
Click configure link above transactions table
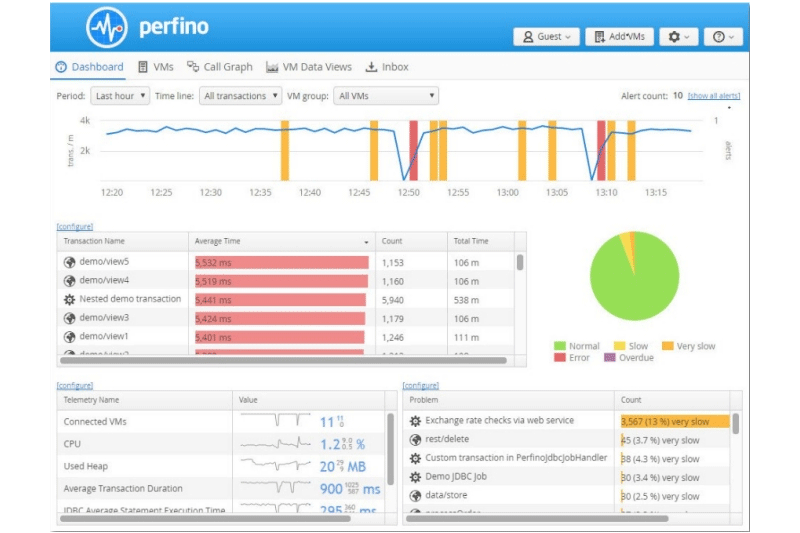74,226
